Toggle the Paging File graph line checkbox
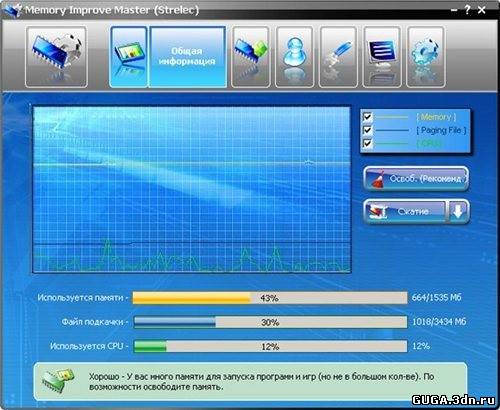The width and height of the screenshot is (500, 410). pos(367,130)
